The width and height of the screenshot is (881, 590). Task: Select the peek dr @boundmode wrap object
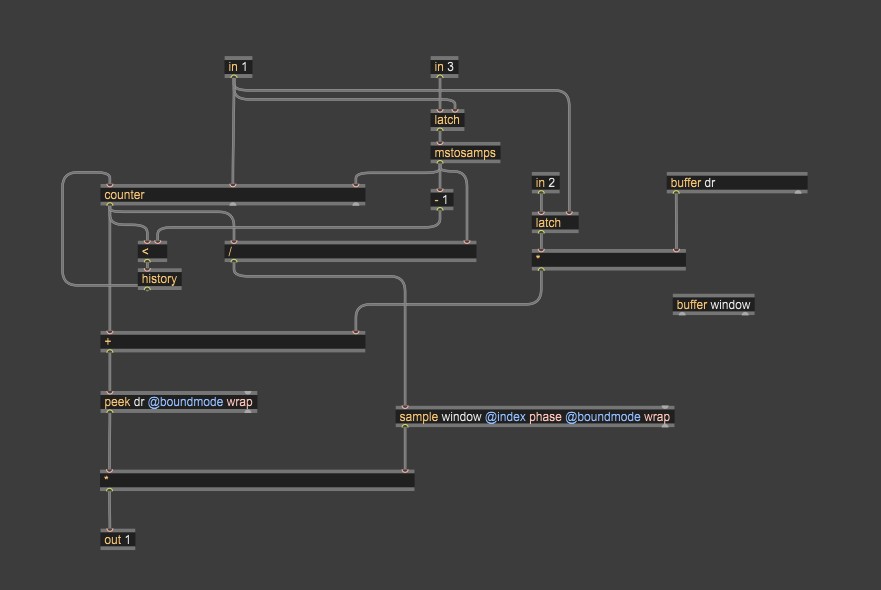pos(179,402)
